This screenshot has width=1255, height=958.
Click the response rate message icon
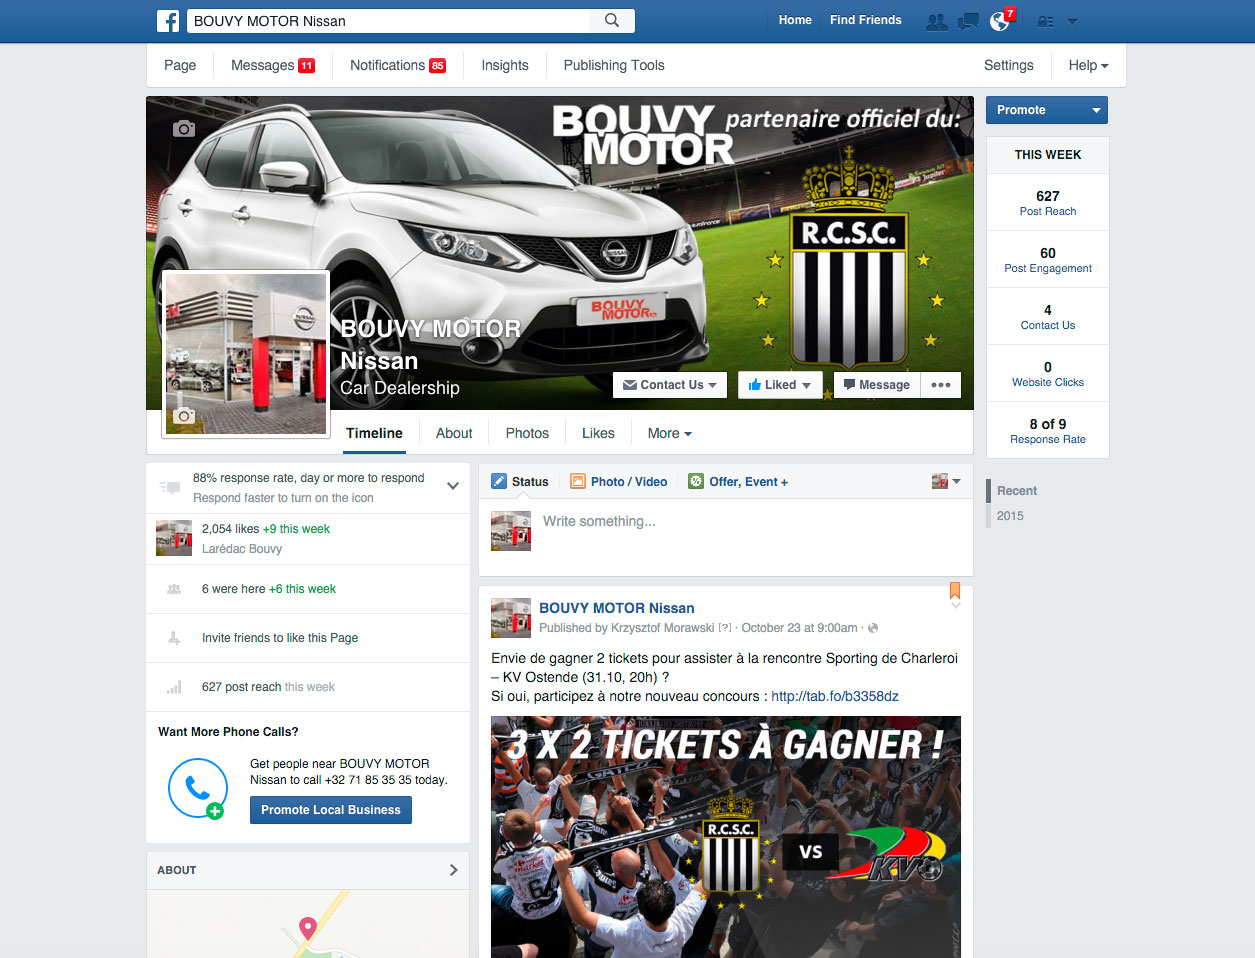point(168,488)
